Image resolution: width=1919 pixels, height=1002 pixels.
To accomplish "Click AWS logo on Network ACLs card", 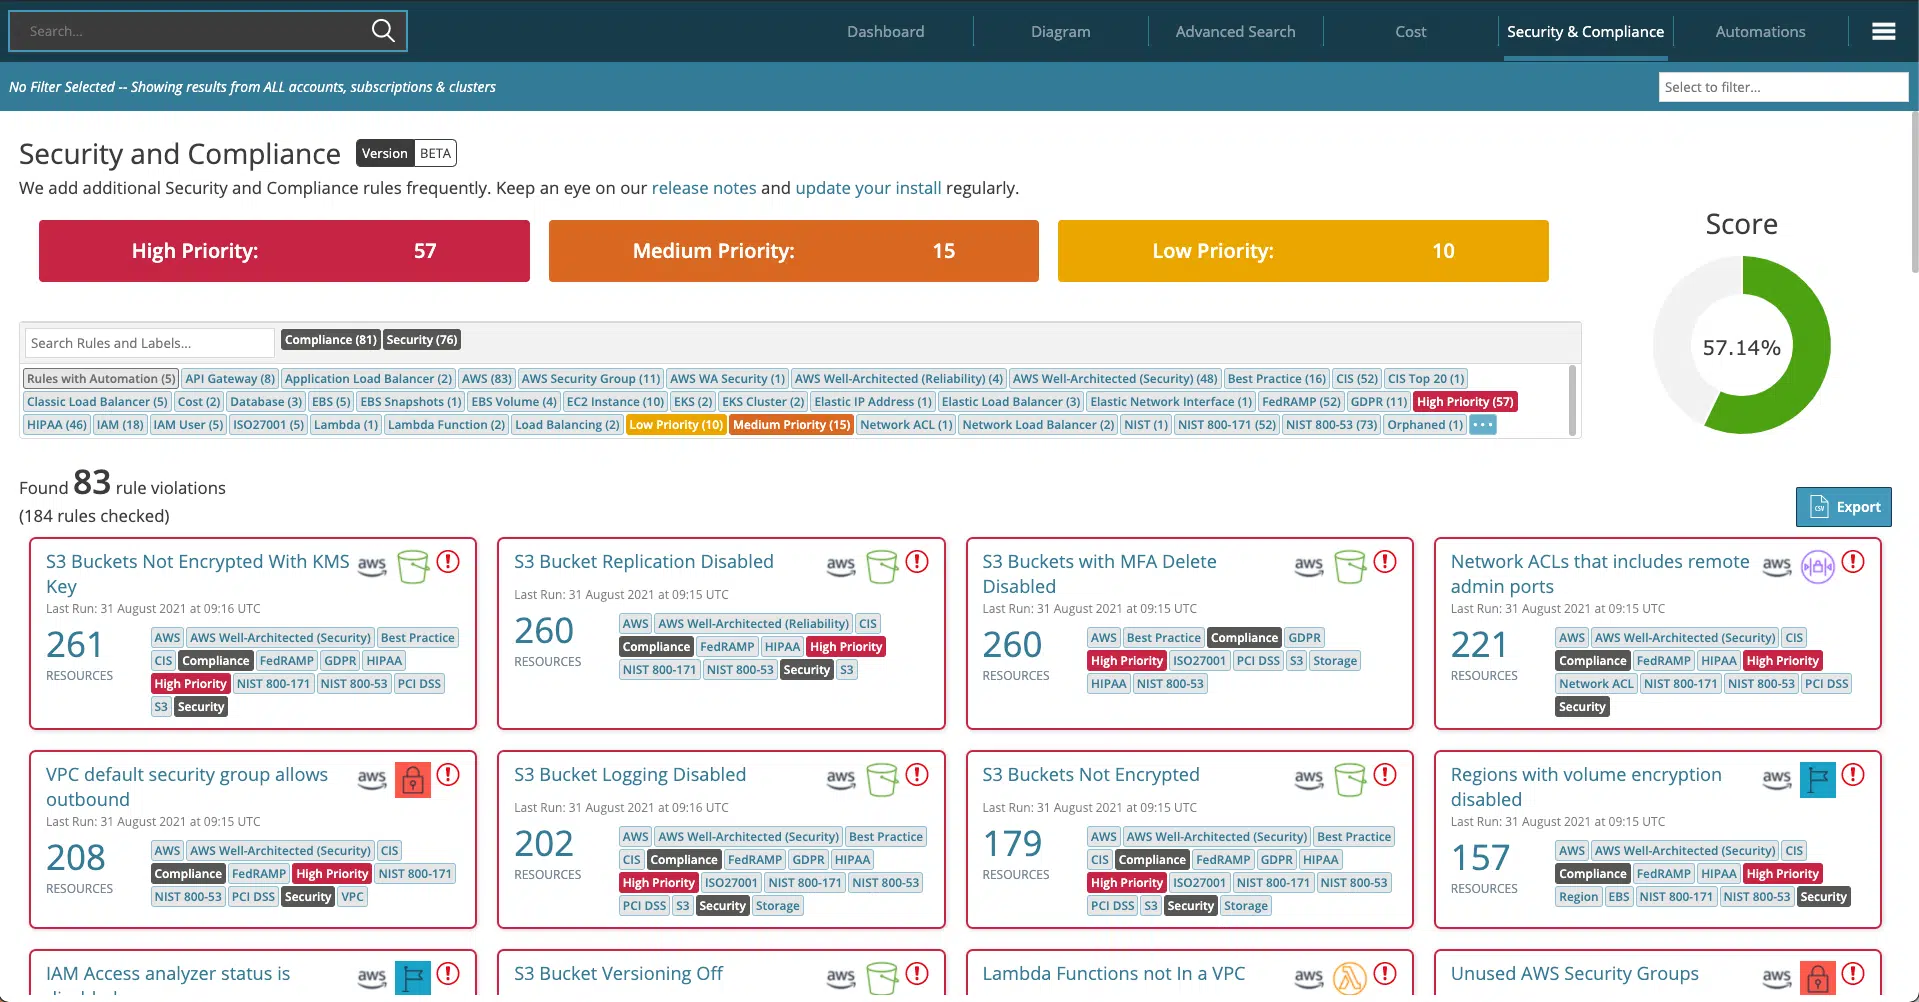I will click(x=1777, y=566).
